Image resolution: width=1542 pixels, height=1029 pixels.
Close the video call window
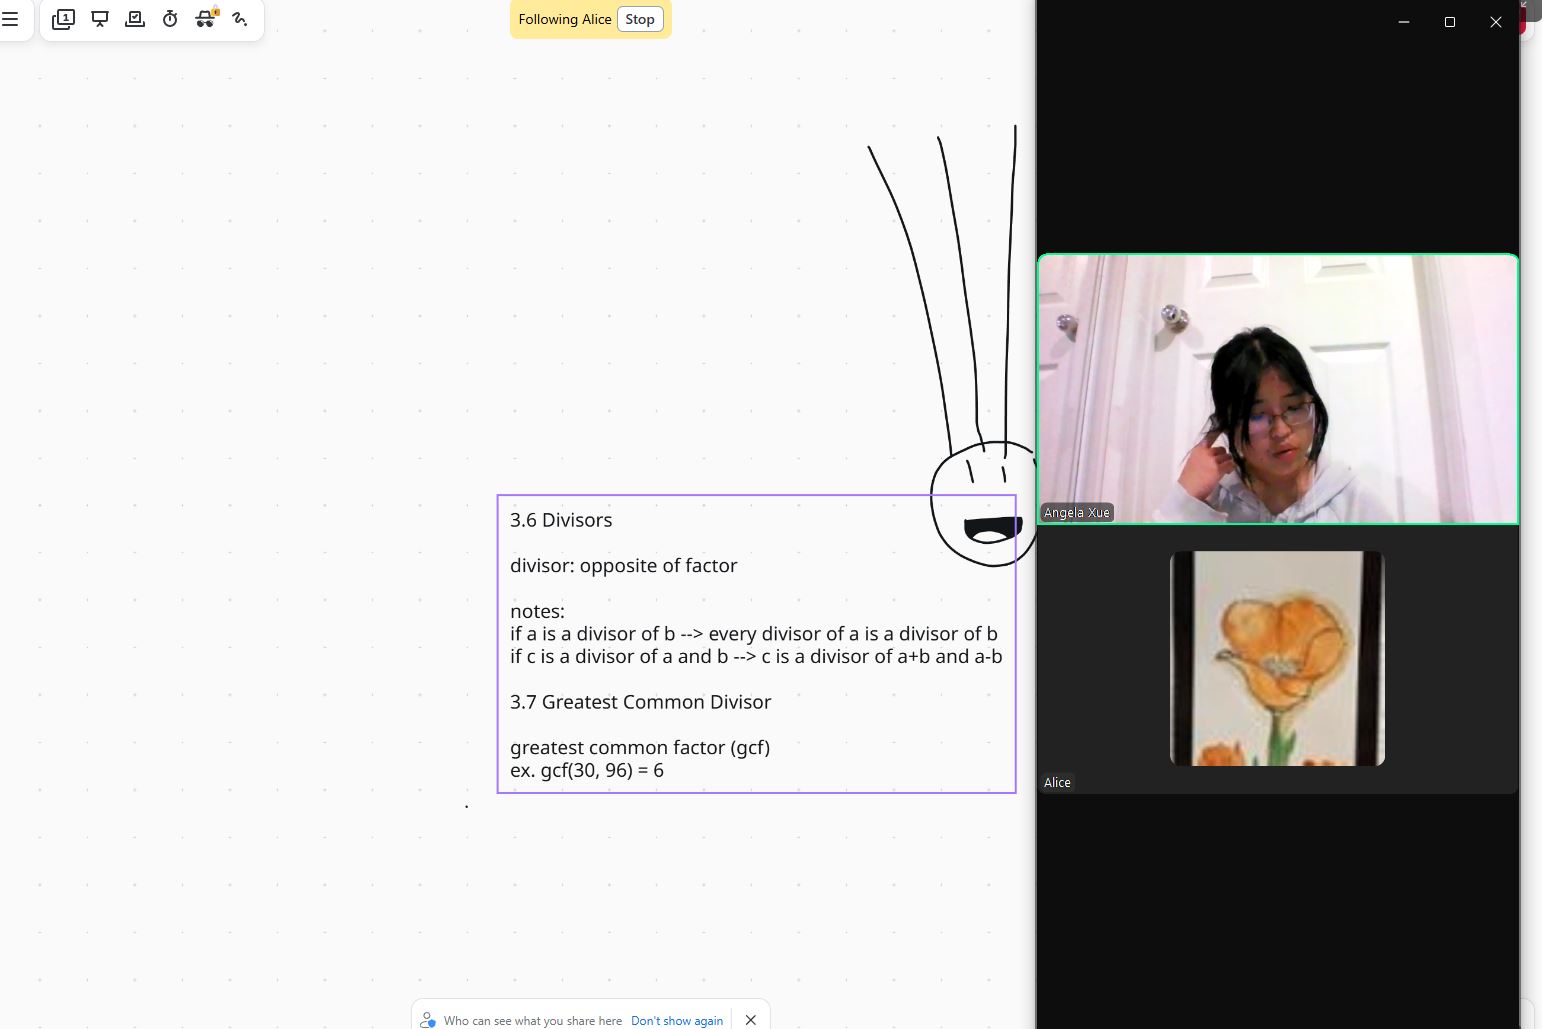pos(1496,22)
